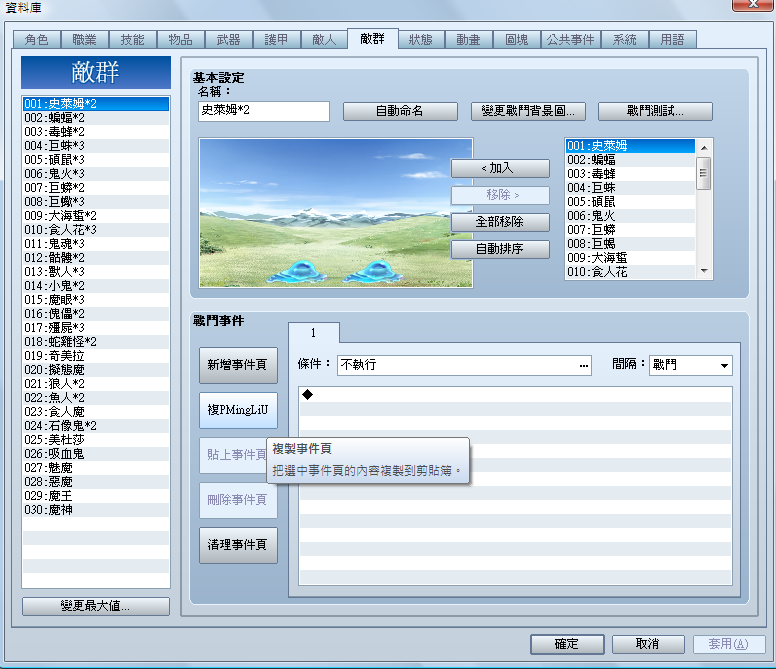Select troop 006:鬼火*3
This screenshot has width=776, height=669.
click(96, 174)
